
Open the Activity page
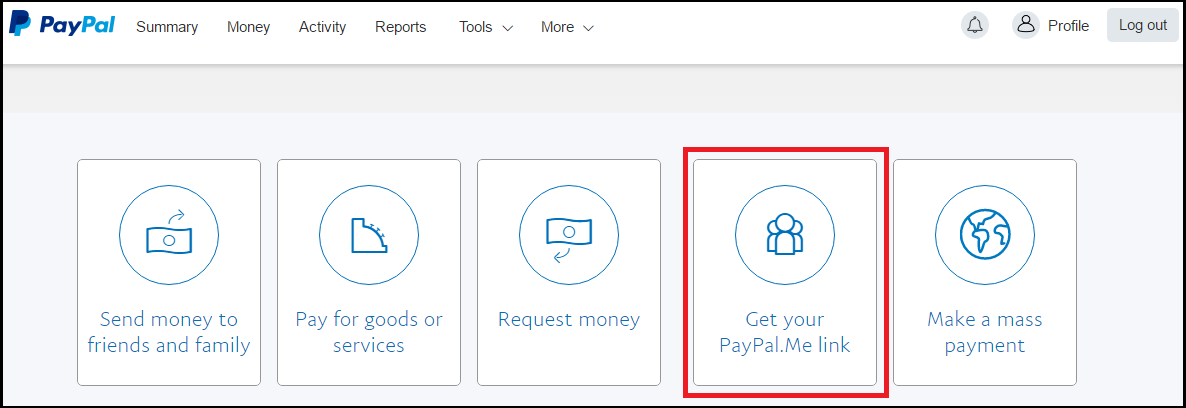(x=322, y=27)
